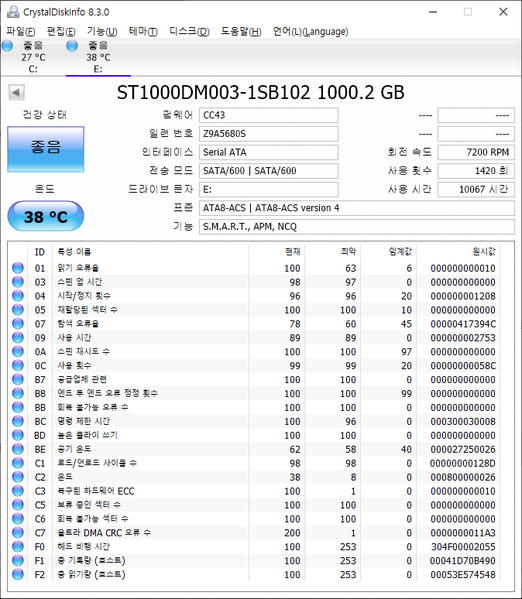This screenshot has width=522, height=599.
Task: Click the status orb for ID F1
Action: (x=18, y=560)
